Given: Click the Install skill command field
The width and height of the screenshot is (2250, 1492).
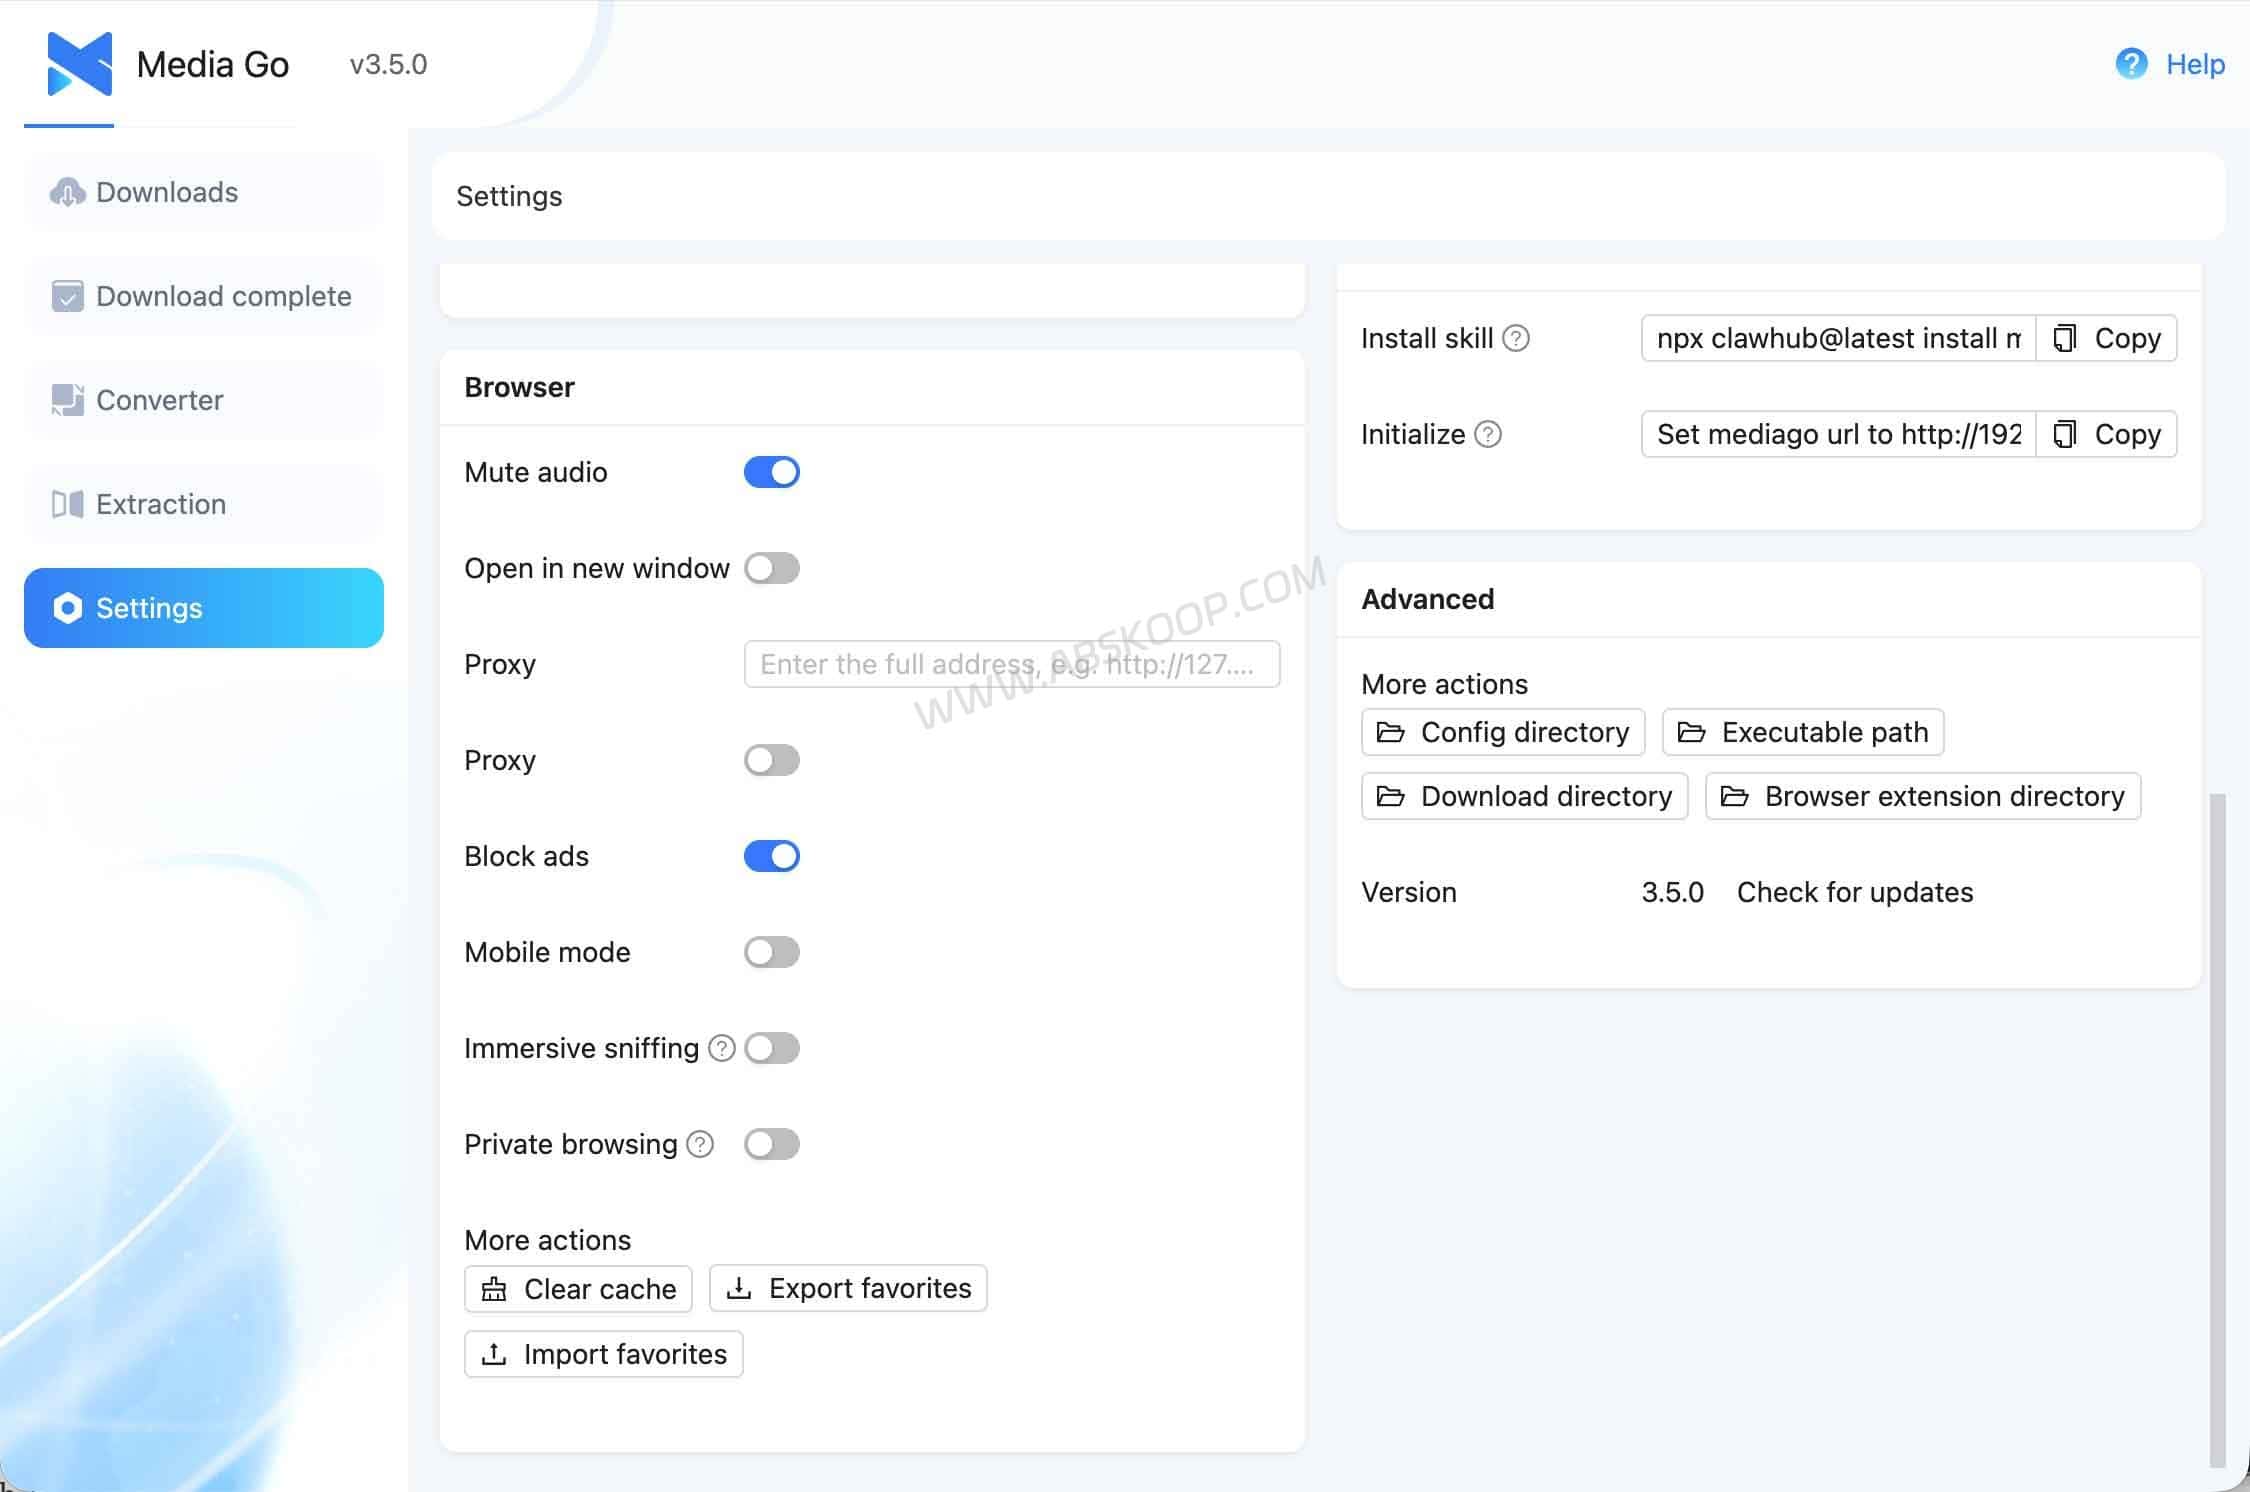Looking at the screenshot, I should 1838,338.
